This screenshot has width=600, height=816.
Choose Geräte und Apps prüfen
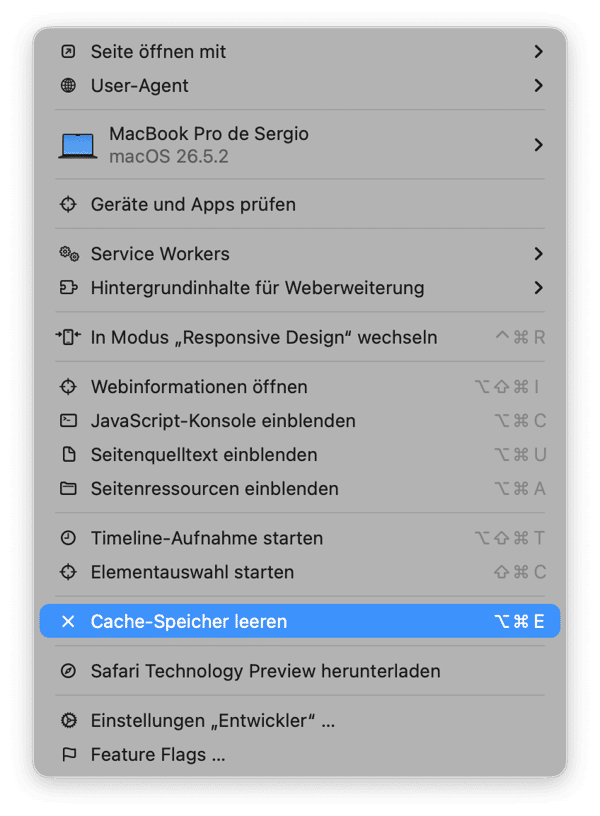tap(300, 205)
